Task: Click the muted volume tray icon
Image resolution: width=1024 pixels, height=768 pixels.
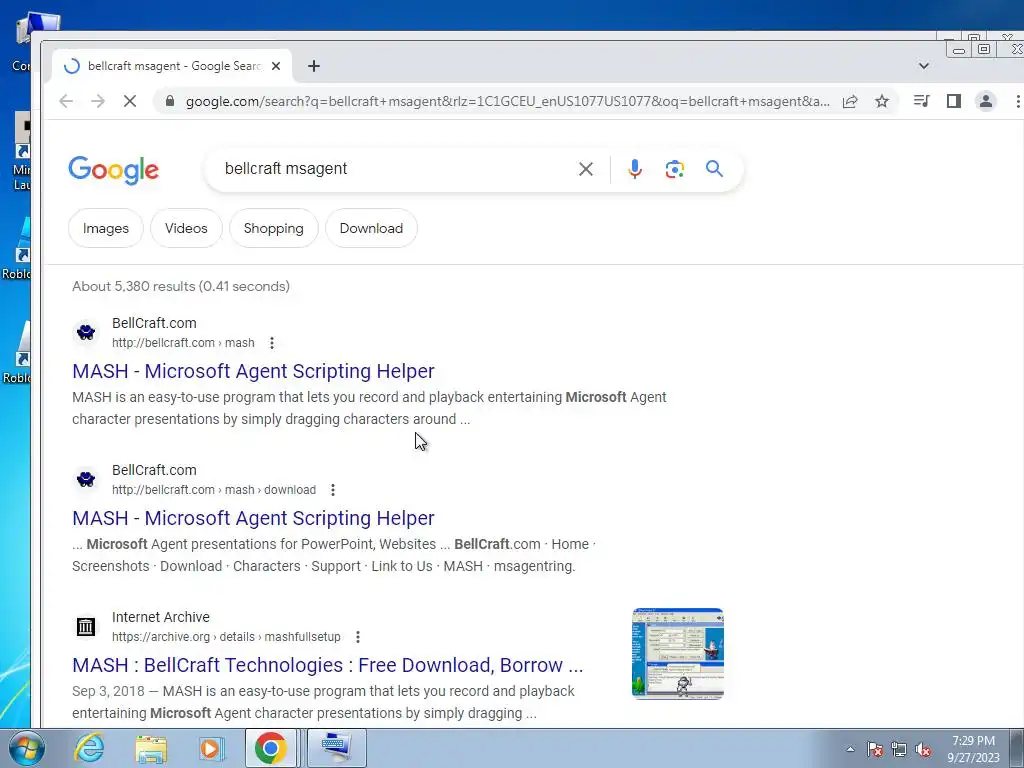Action: [923, 749]
